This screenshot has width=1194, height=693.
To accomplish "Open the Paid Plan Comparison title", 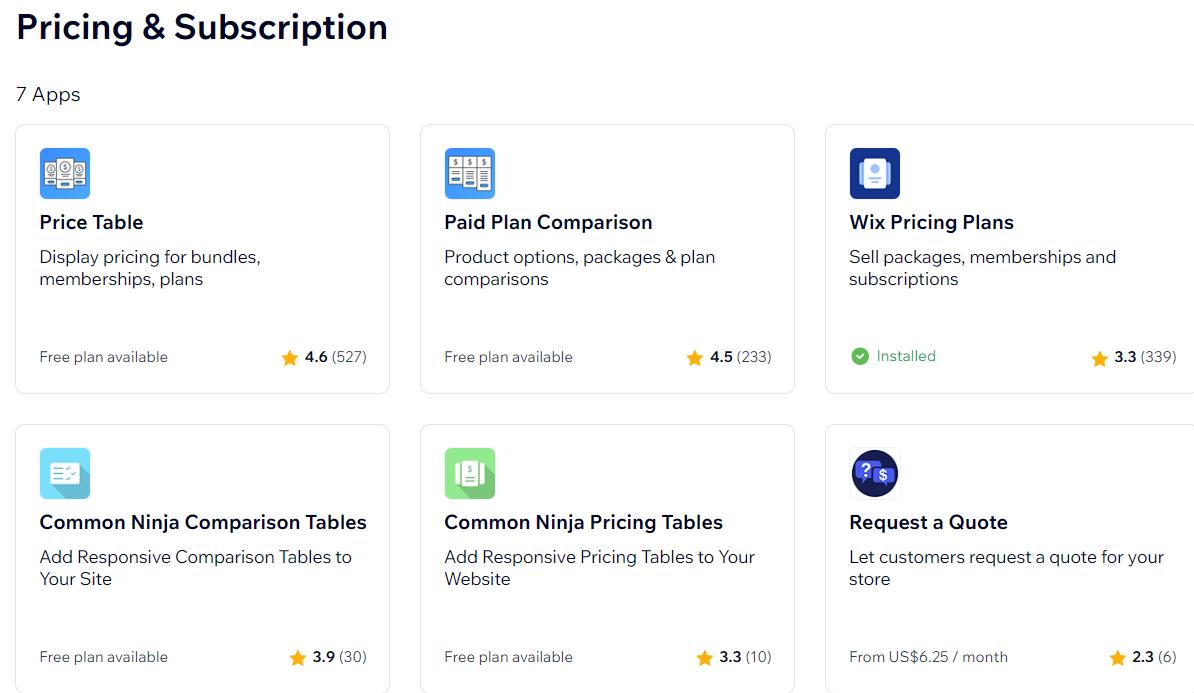I will [548, 222].
